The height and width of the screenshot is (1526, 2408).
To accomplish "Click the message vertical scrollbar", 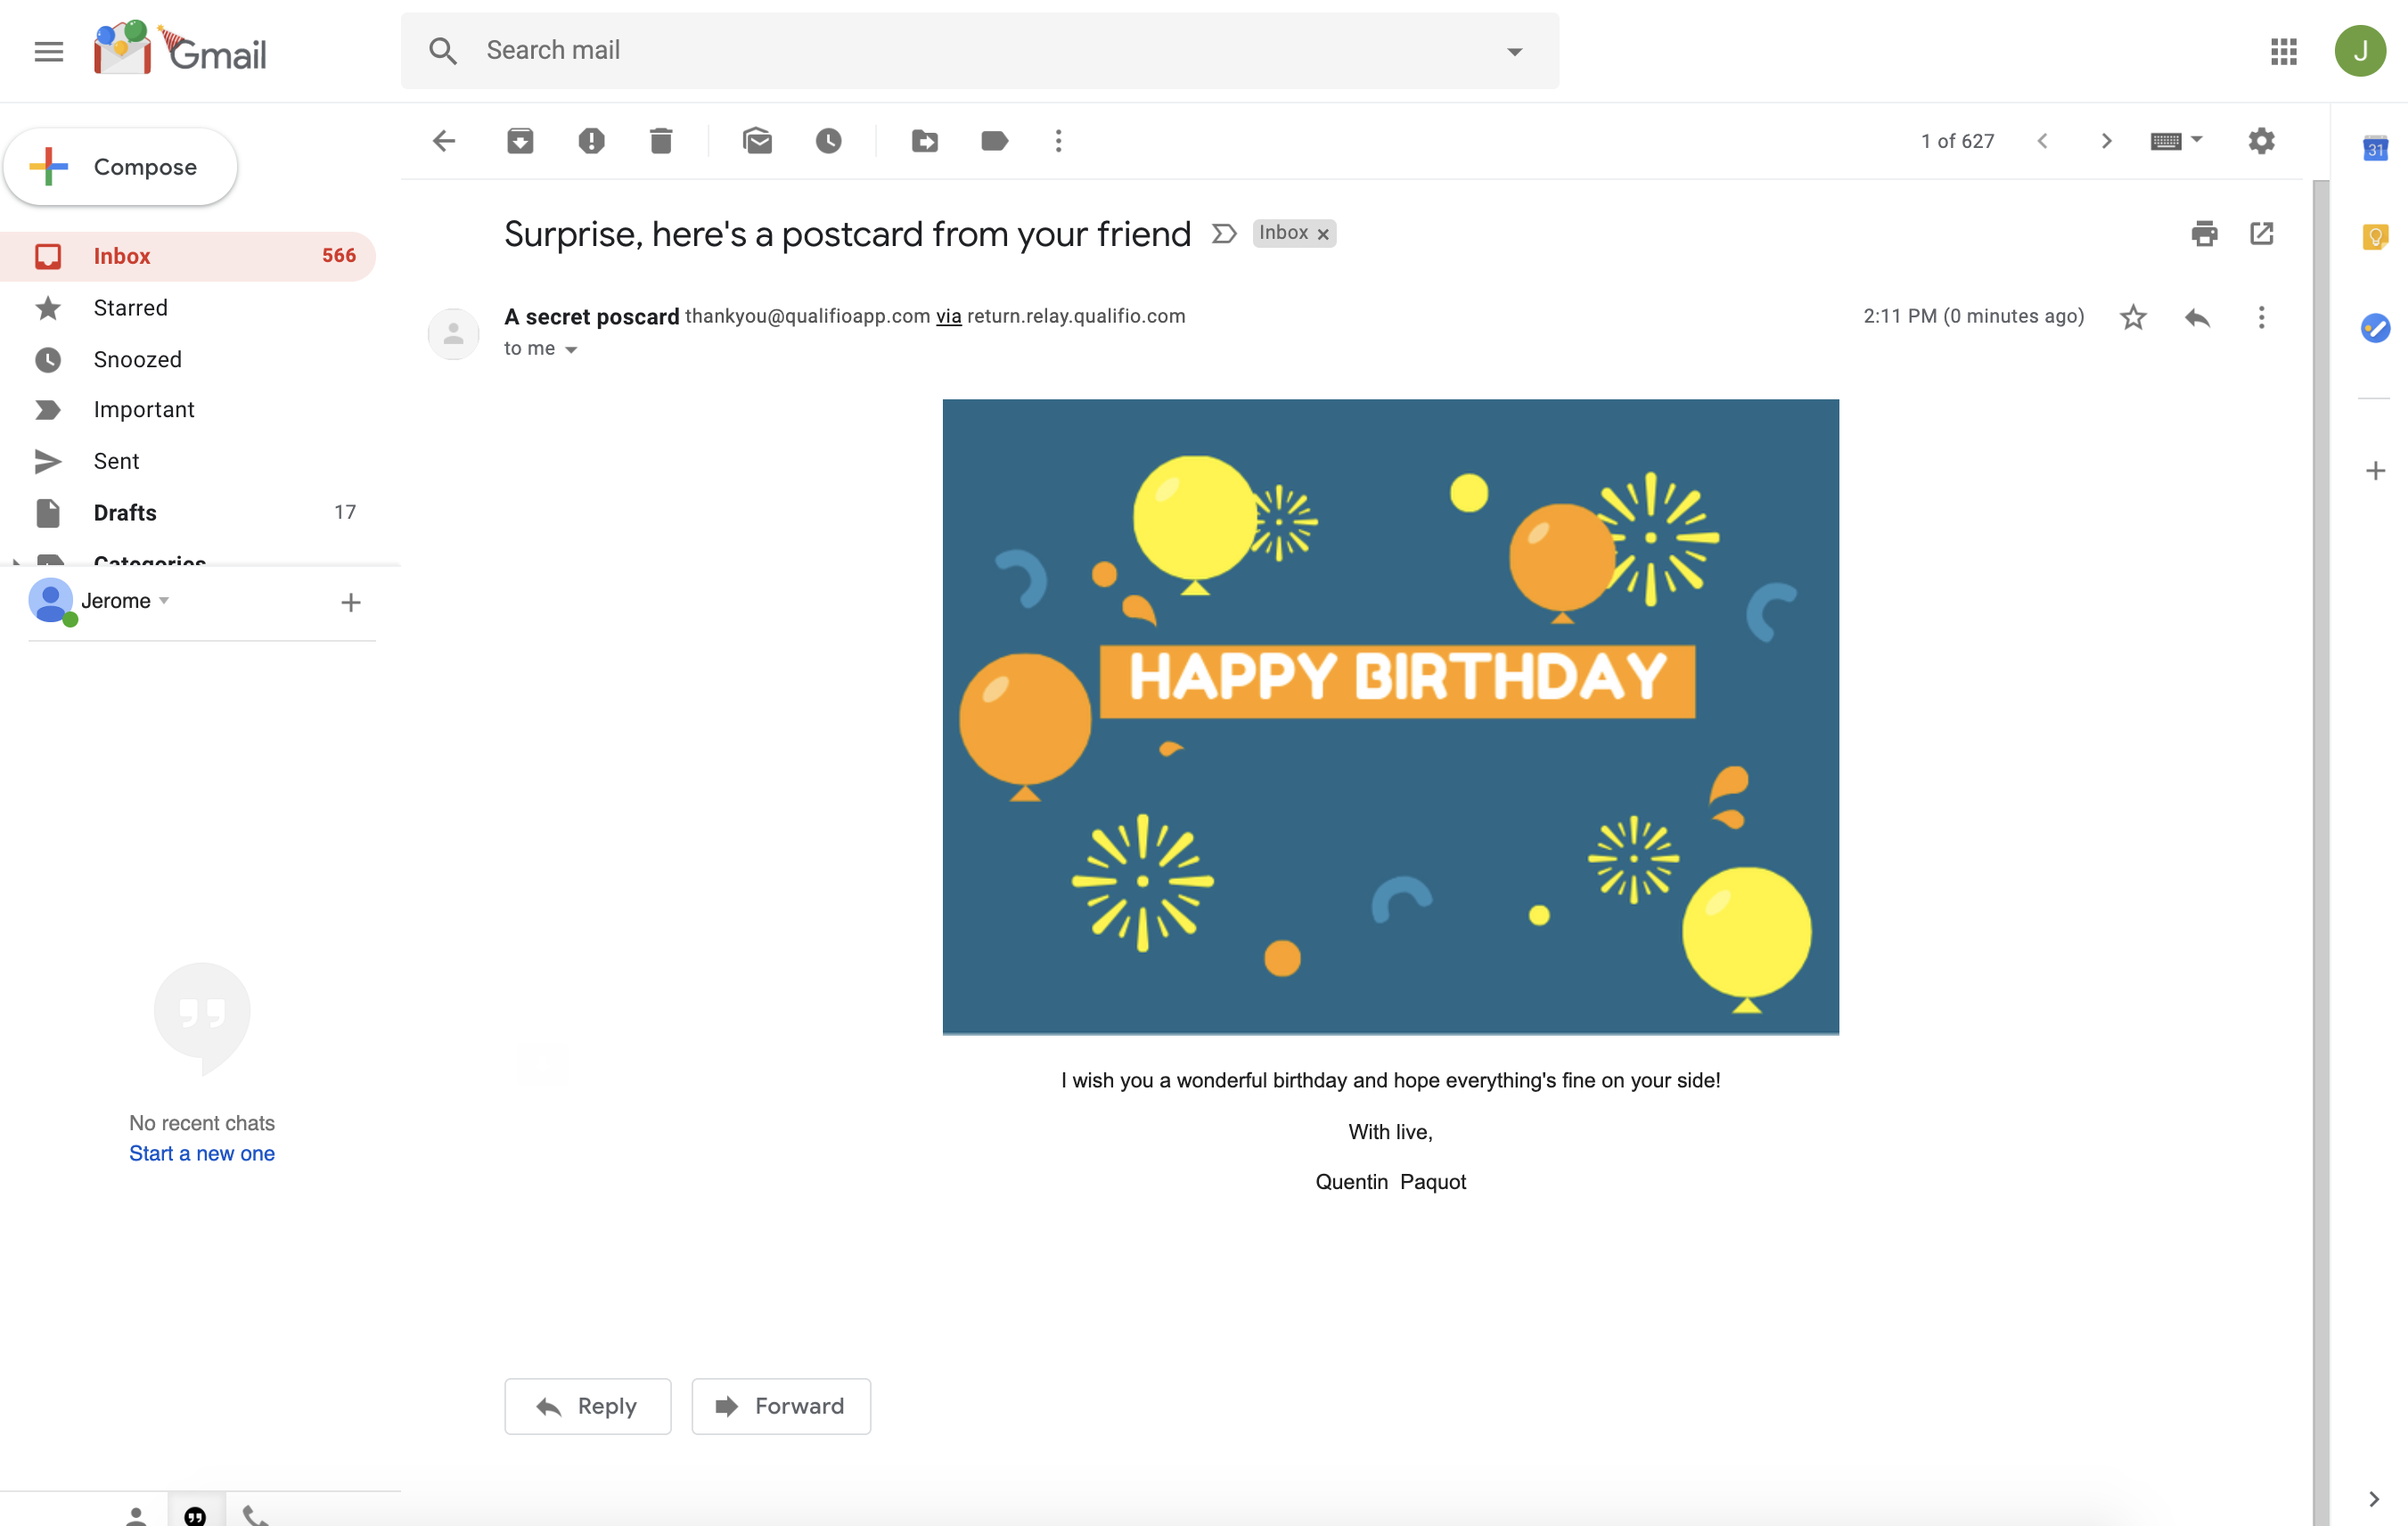I will 2321,853.
